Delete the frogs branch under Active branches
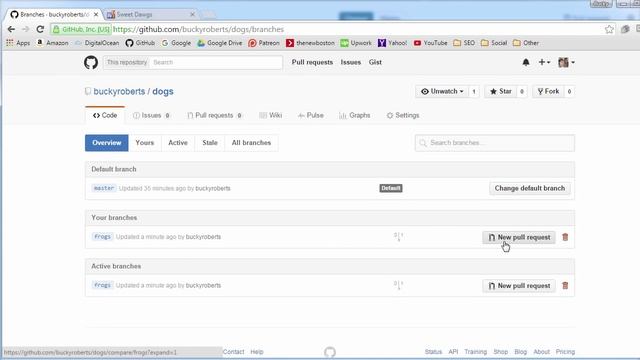 (565, 286)
